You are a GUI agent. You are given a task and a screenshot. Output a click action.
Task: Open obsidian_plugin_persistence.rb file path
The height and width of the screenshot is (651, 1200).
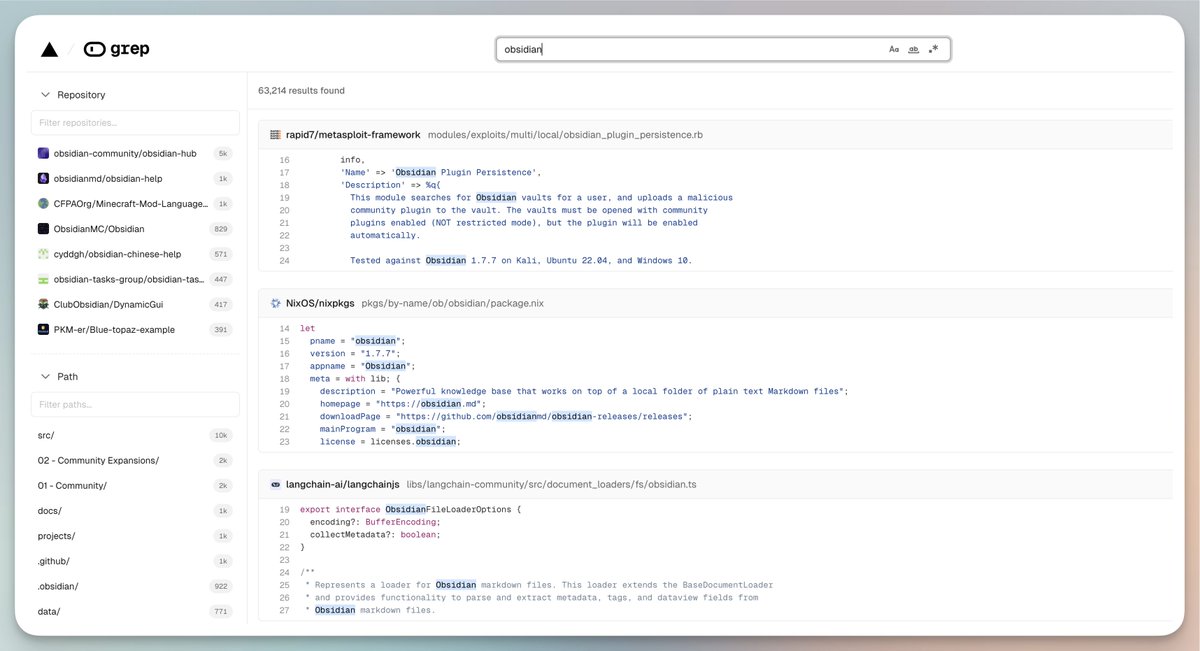[565, 134]
